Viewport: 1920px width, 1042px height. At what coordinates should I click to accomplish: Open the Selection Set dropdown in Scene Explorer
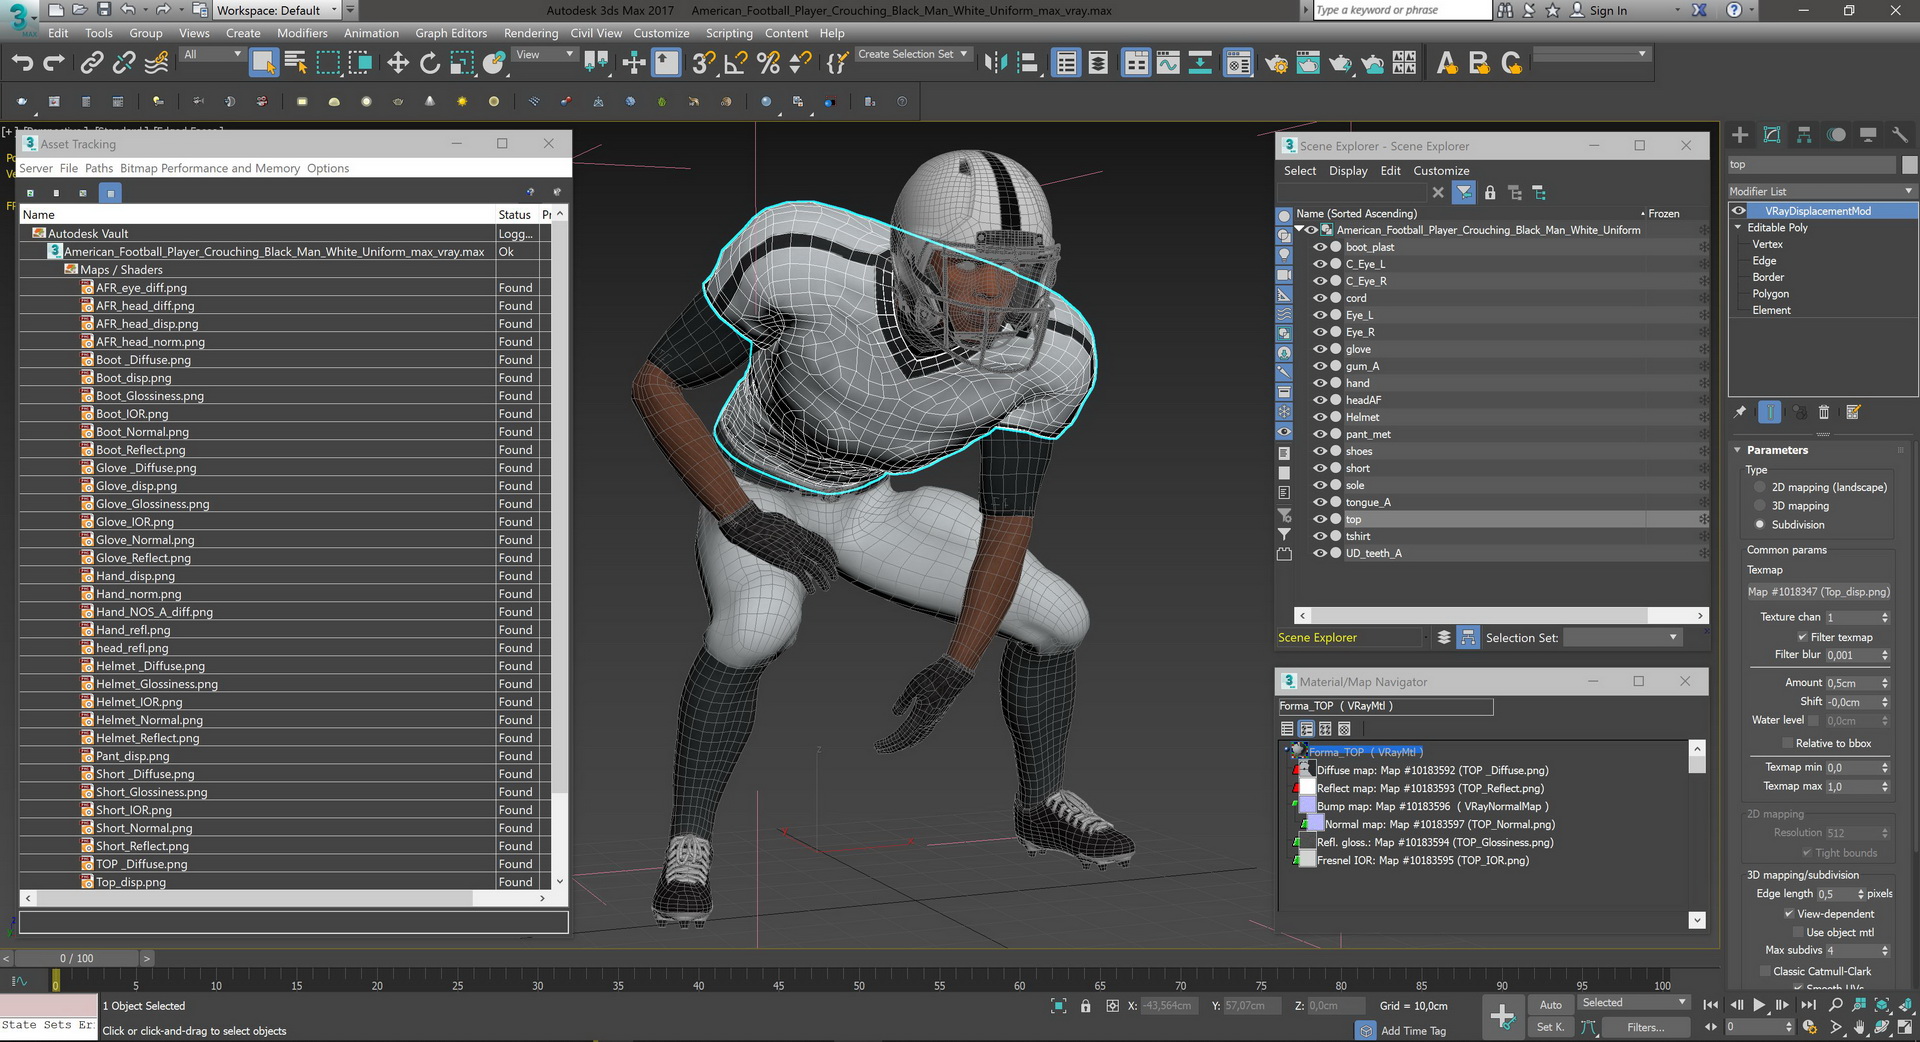[1623, 637]
